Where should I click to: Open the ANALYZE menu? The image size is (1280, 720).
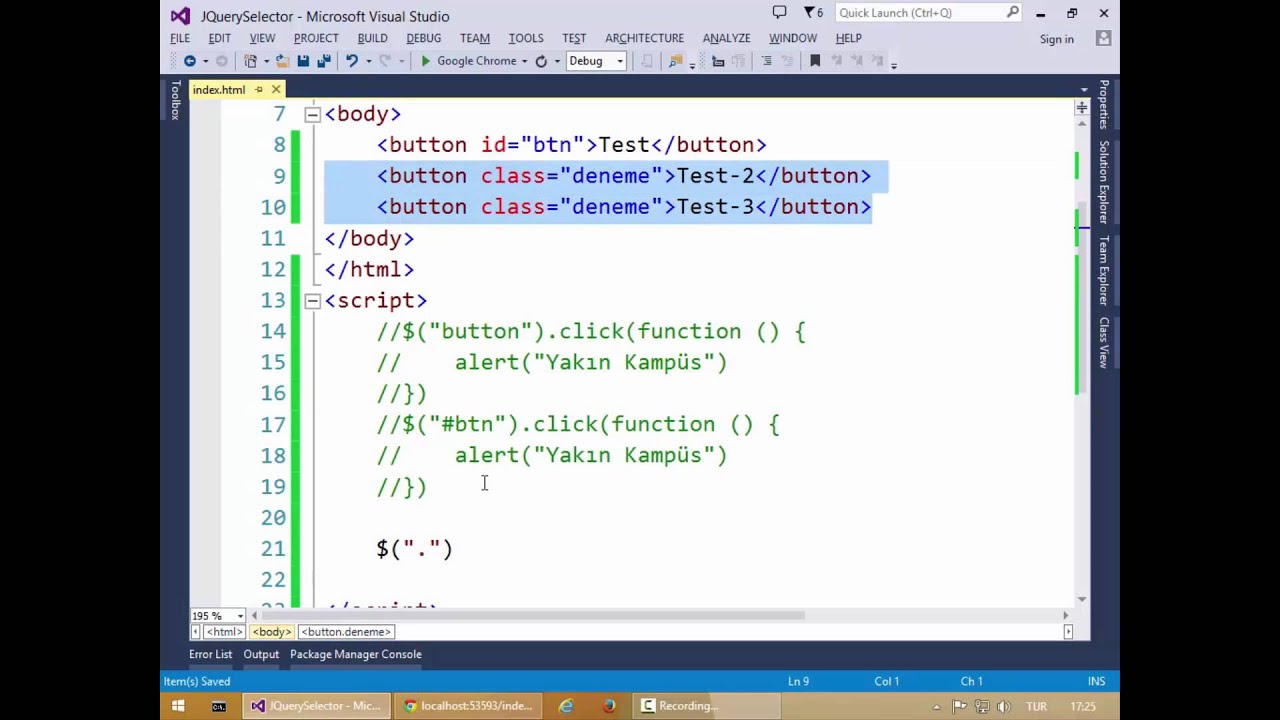pos(726,38)
